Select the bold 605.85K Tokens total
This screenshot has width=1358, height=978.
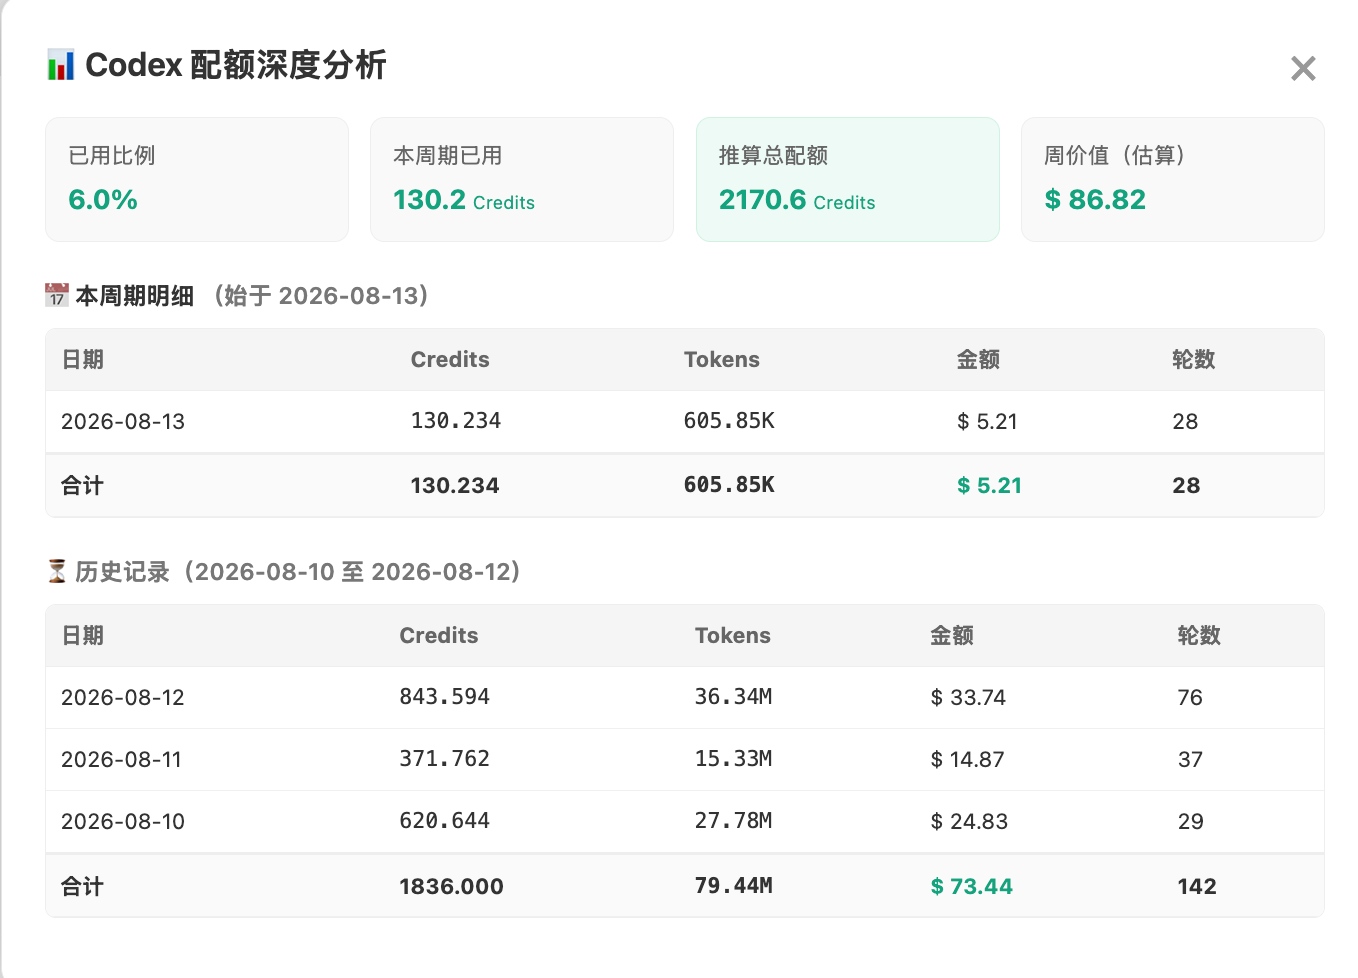(729, 485)
